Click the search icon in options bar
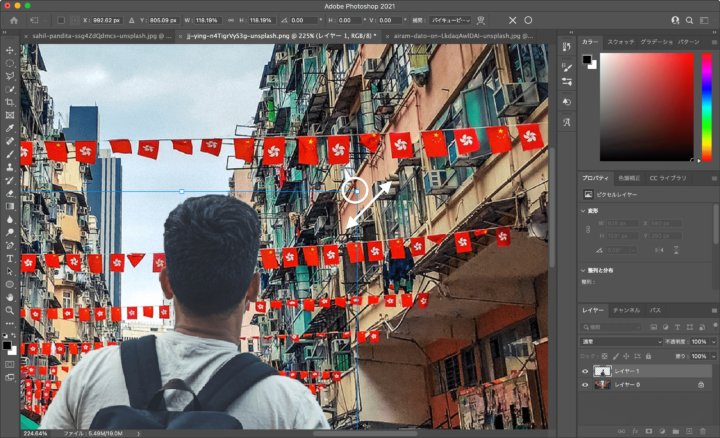 [689, 20]
